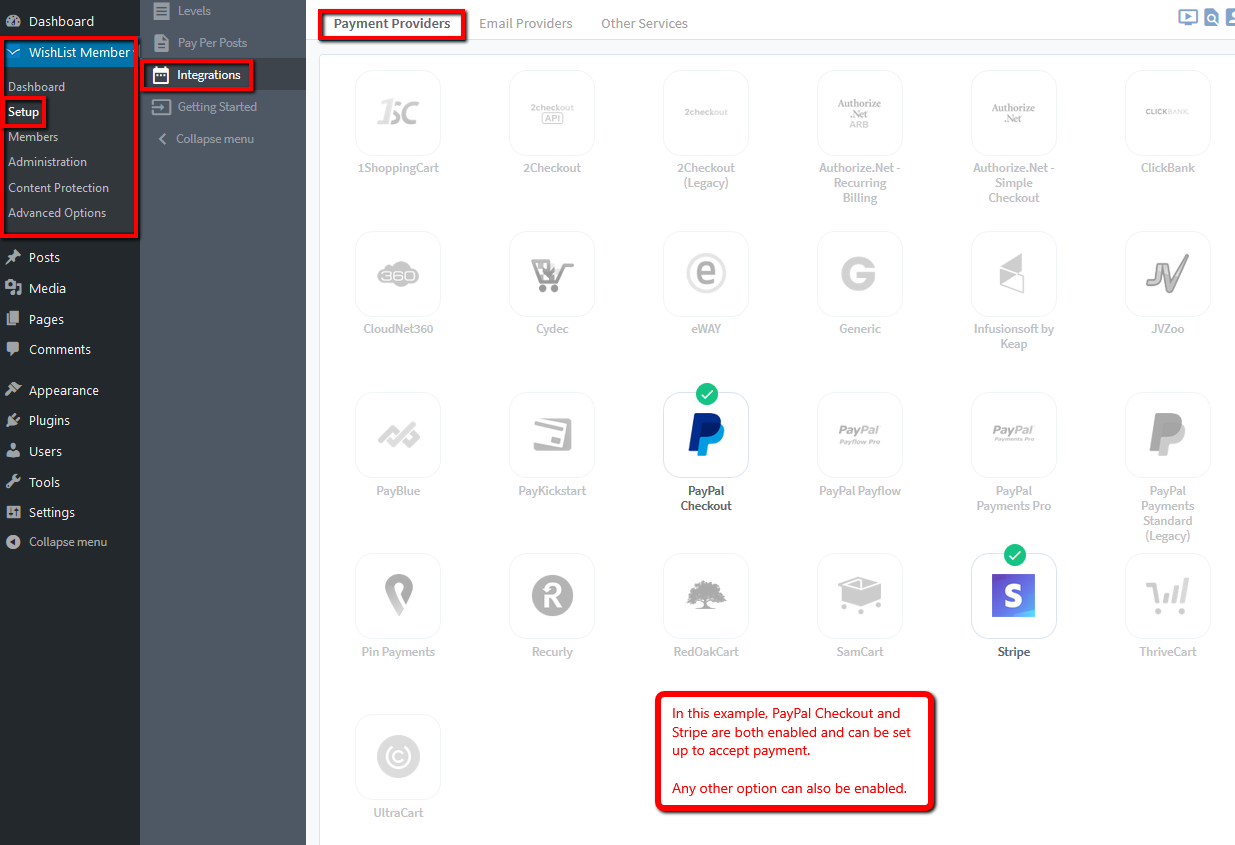Go to the Members submenu link
Screen dimensions: 1235x845
[33, 137]
